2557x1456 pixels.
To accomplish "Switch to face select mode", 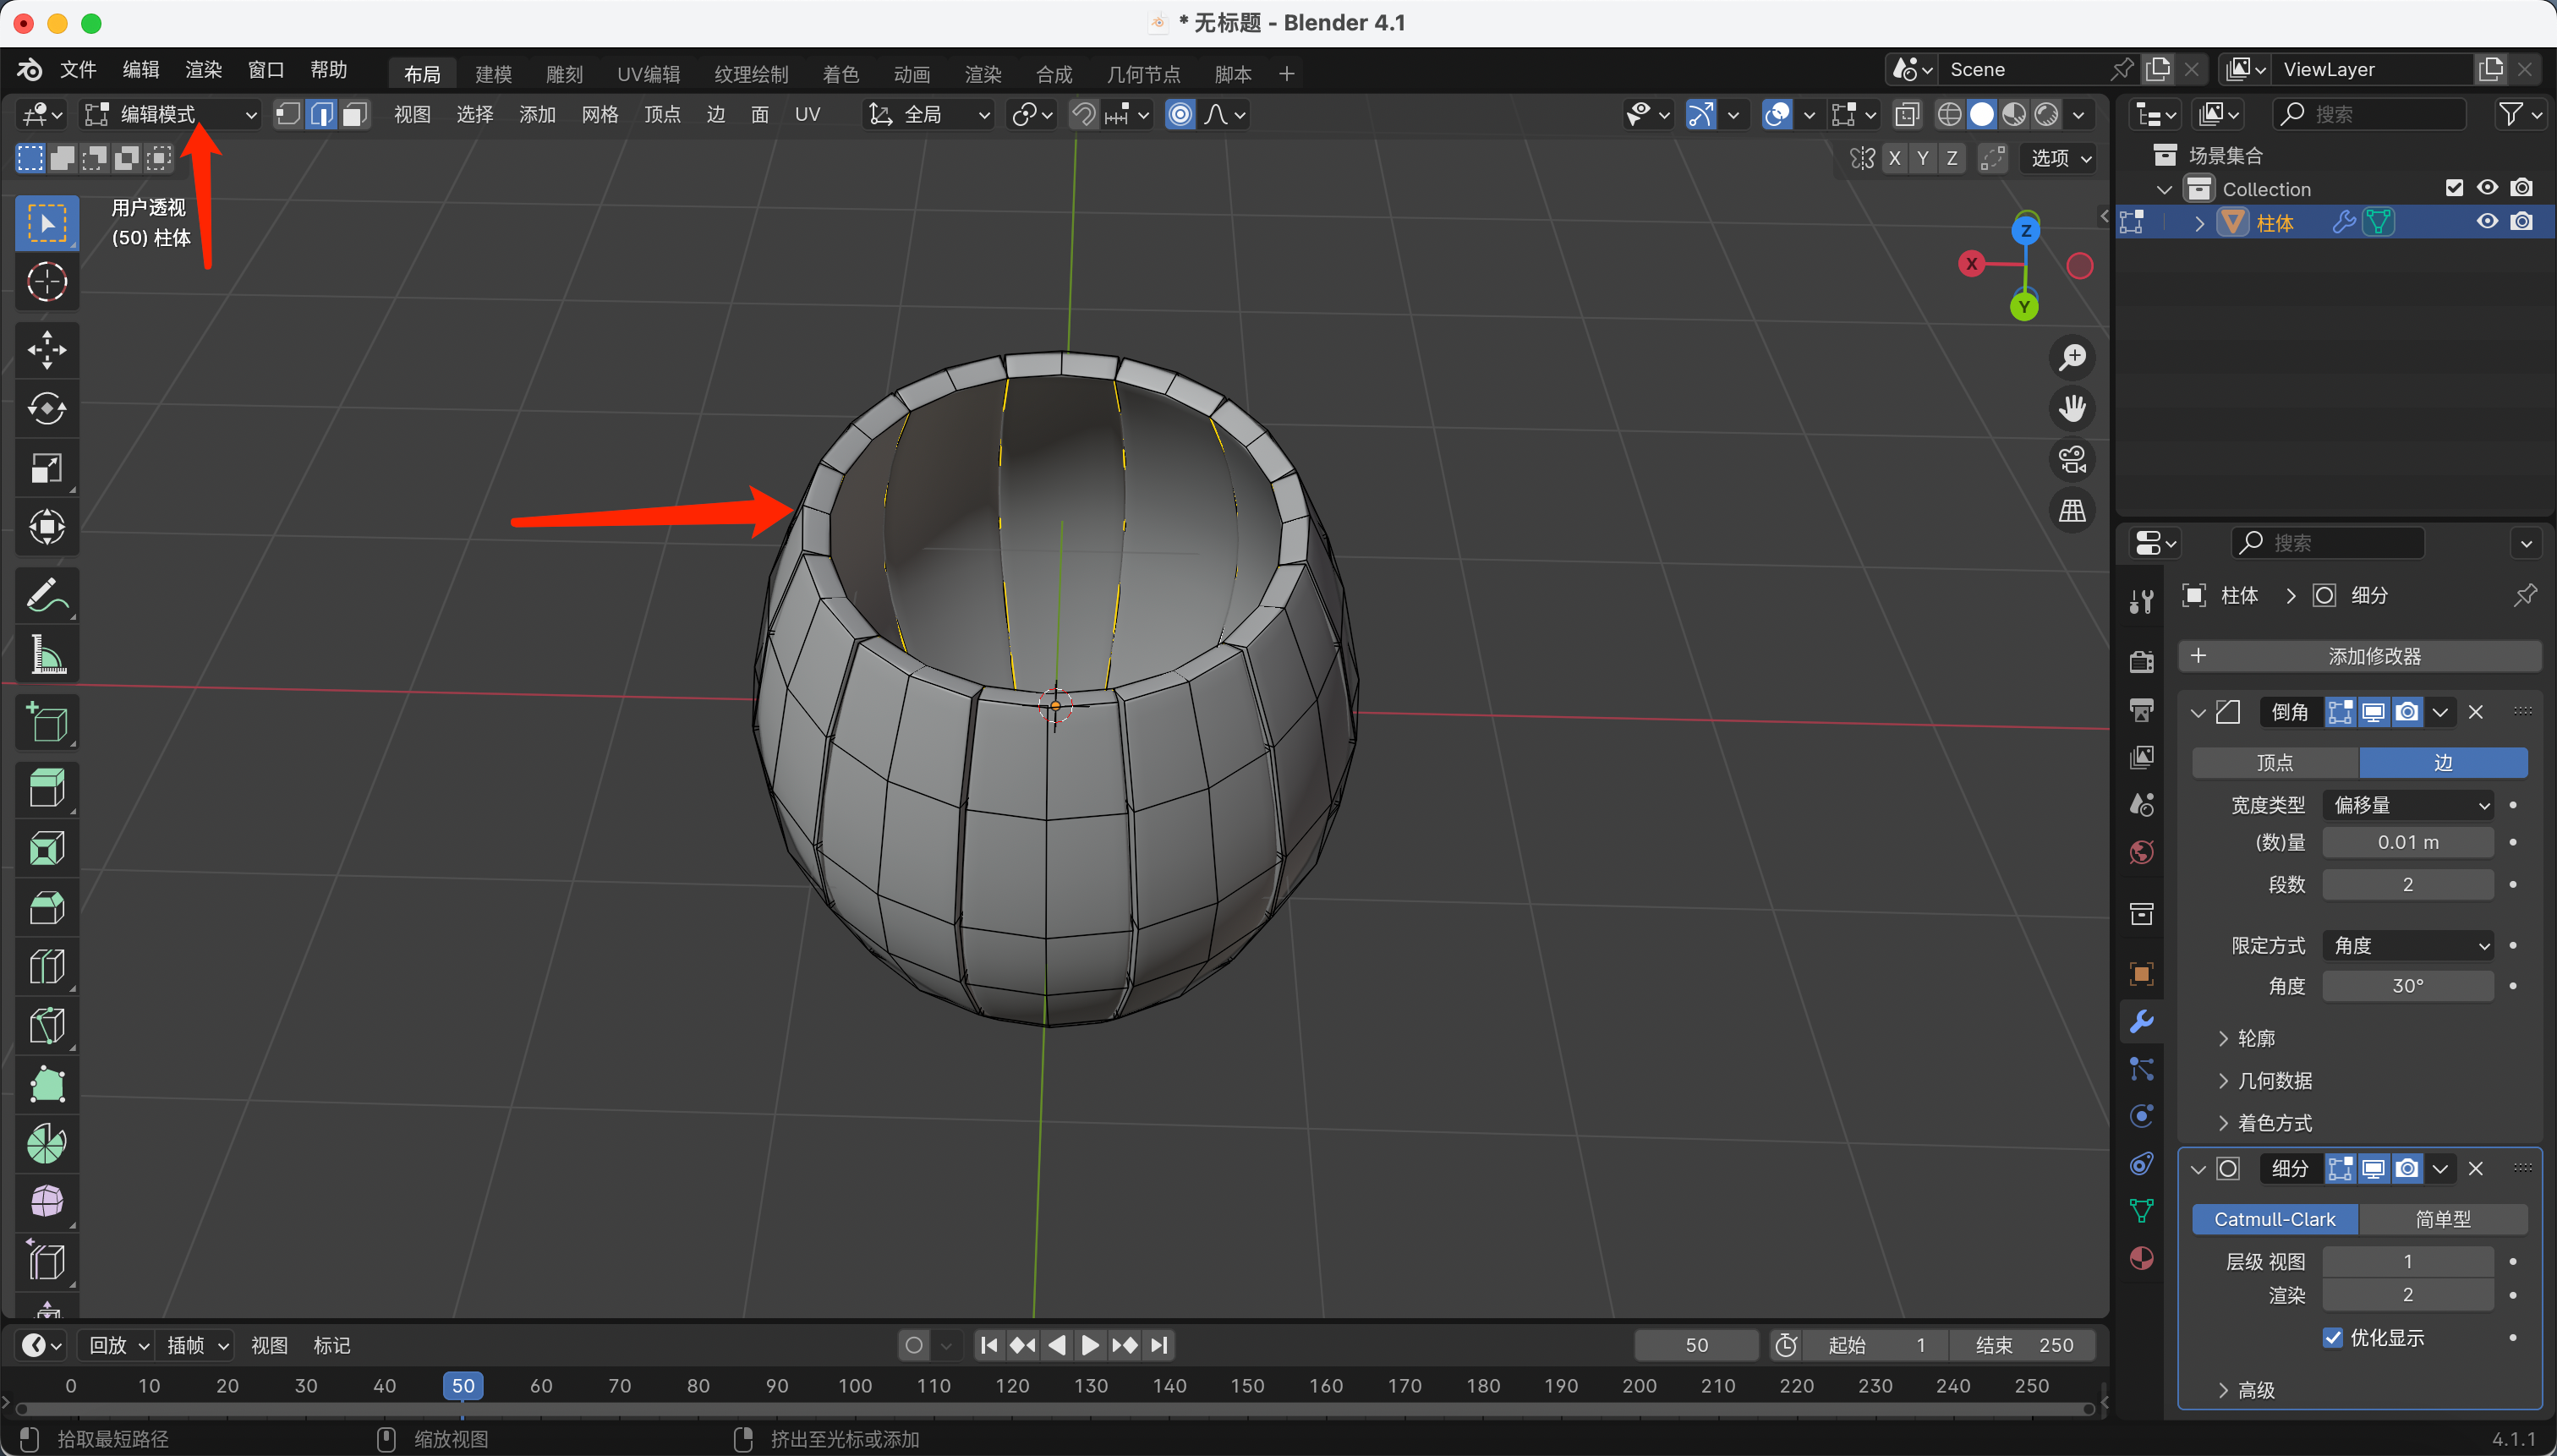I will tap(354, 115).
